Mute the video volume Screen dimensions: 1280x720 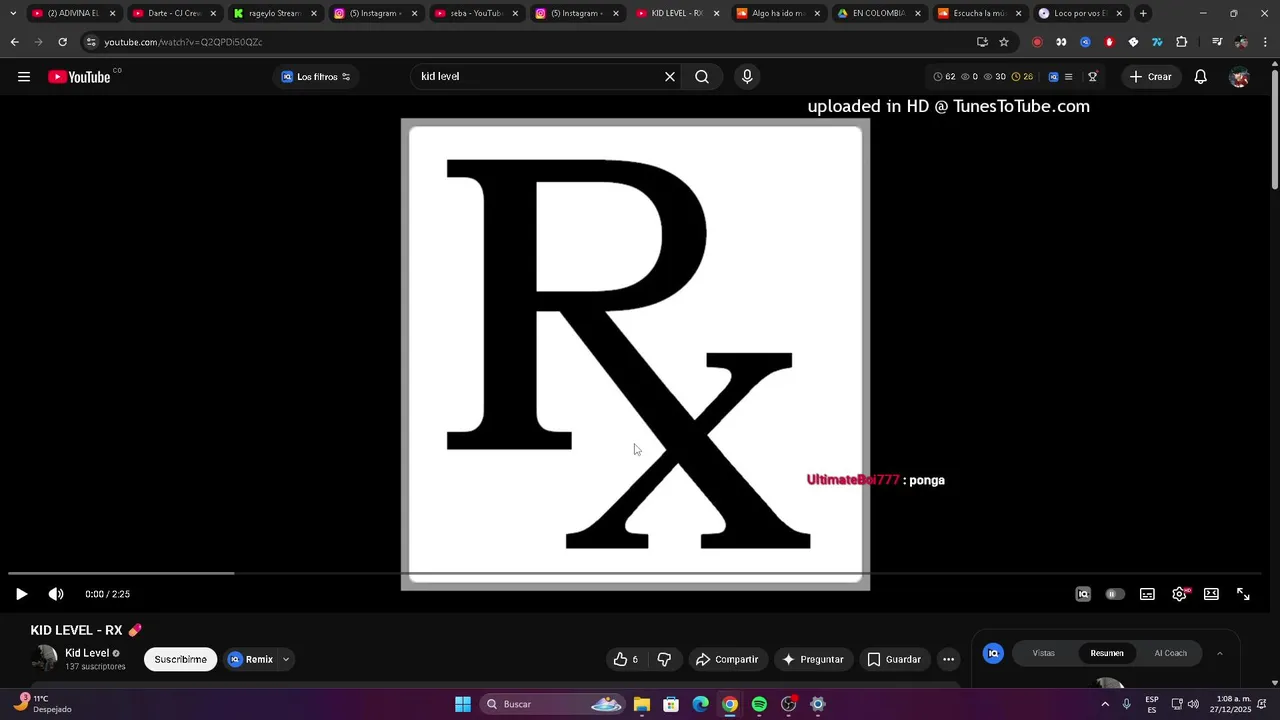pyautogui.click(x=56, y=594)
